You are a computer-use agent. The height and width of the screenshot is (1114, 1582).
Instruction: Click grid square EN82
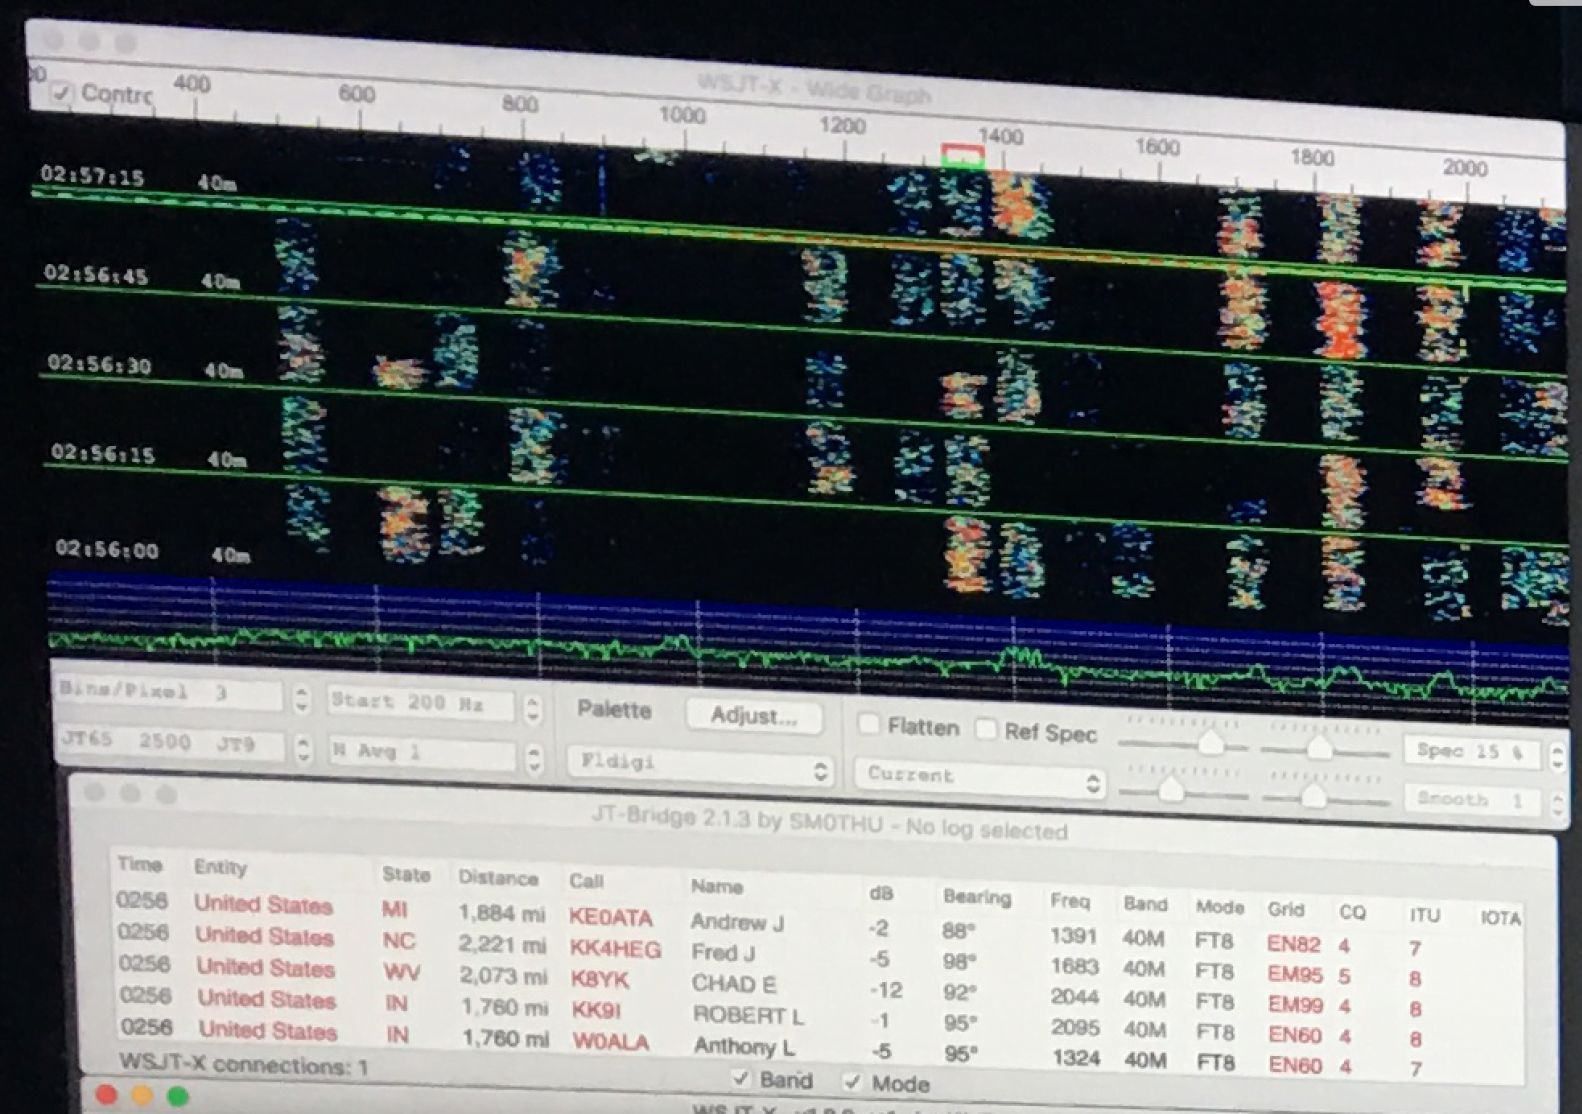(1293, 943)
